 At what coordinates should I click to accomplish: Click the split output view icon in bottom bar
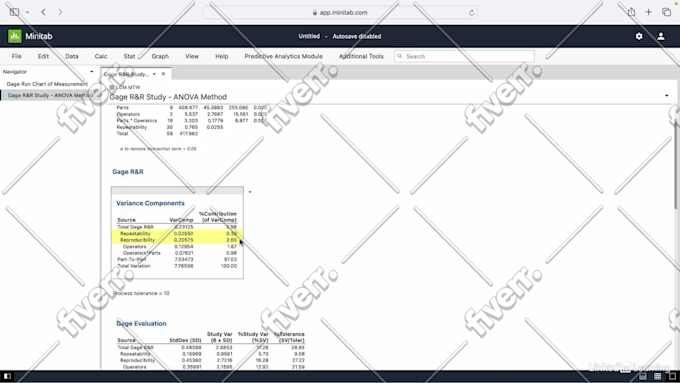pyautogui.click(x=643, y=376)
